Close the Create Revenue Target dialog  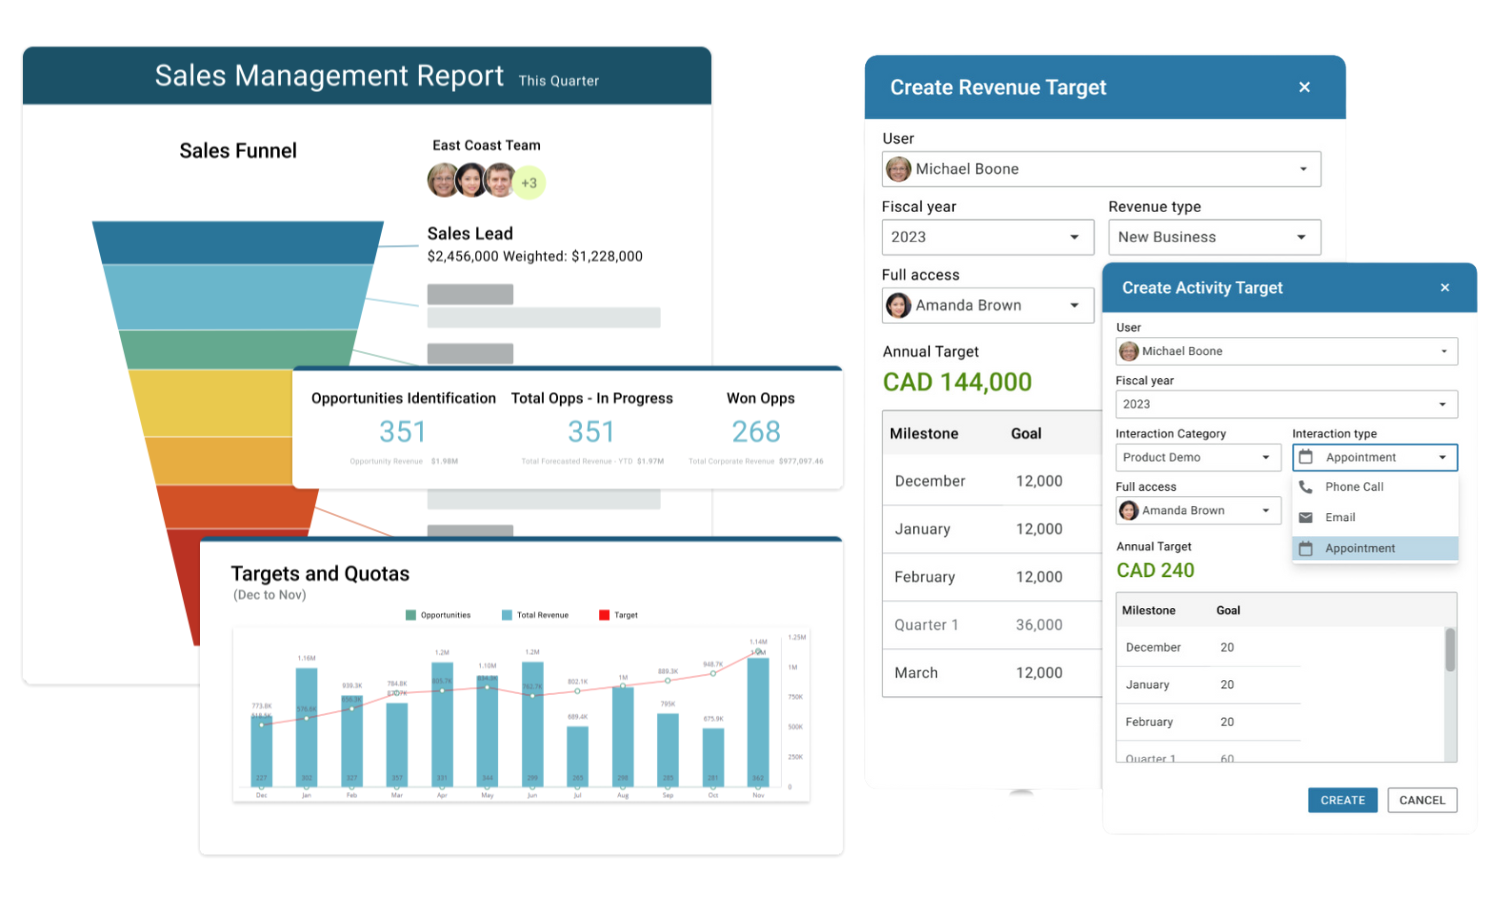[1304, 87]
